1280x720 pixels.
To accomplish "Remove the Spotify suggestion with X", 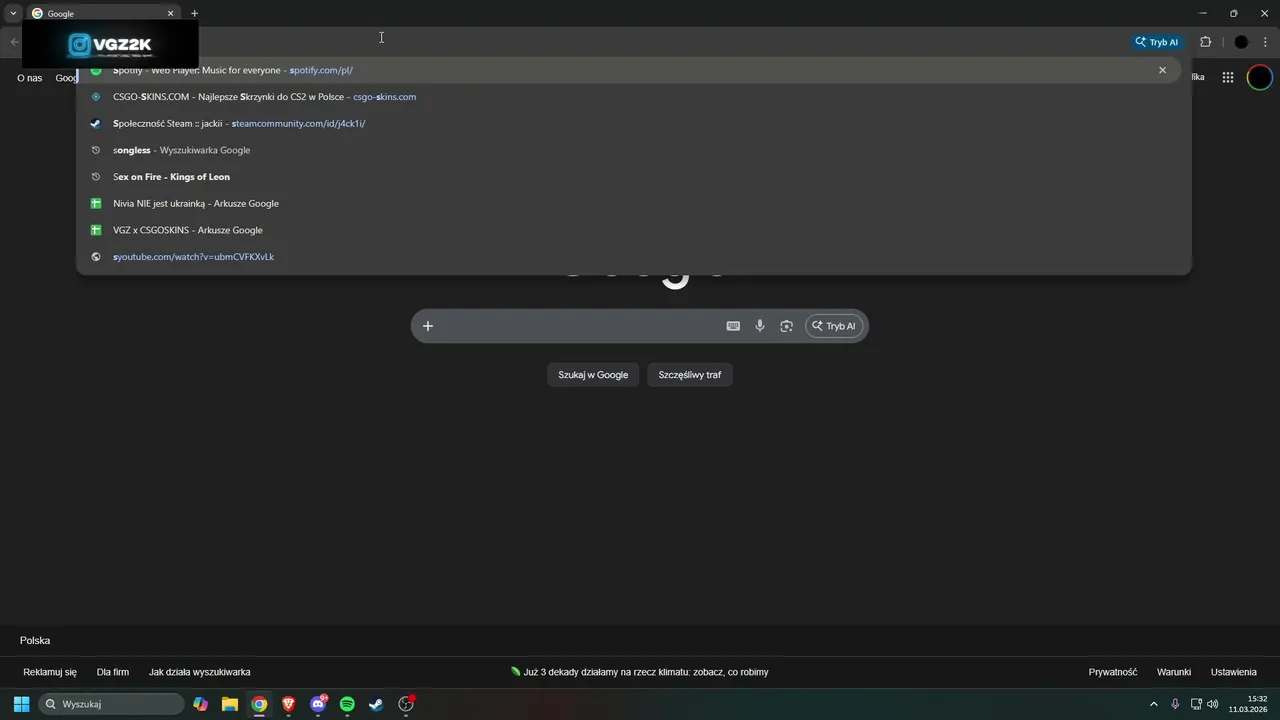I will click(x=1162, y=70).
